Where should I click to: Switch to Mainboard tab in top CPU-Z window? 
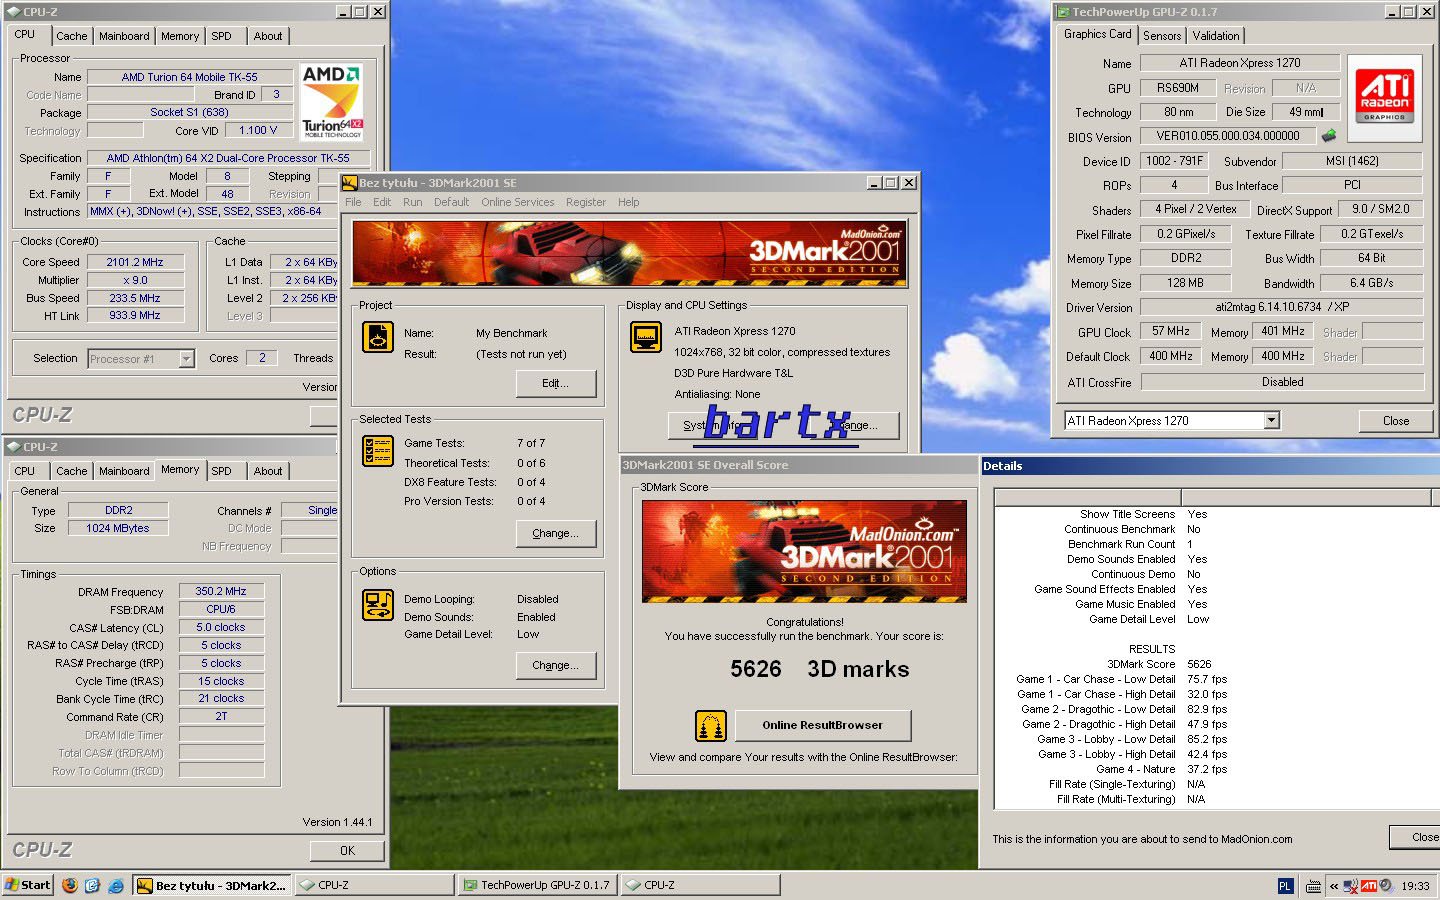[124, 36]
